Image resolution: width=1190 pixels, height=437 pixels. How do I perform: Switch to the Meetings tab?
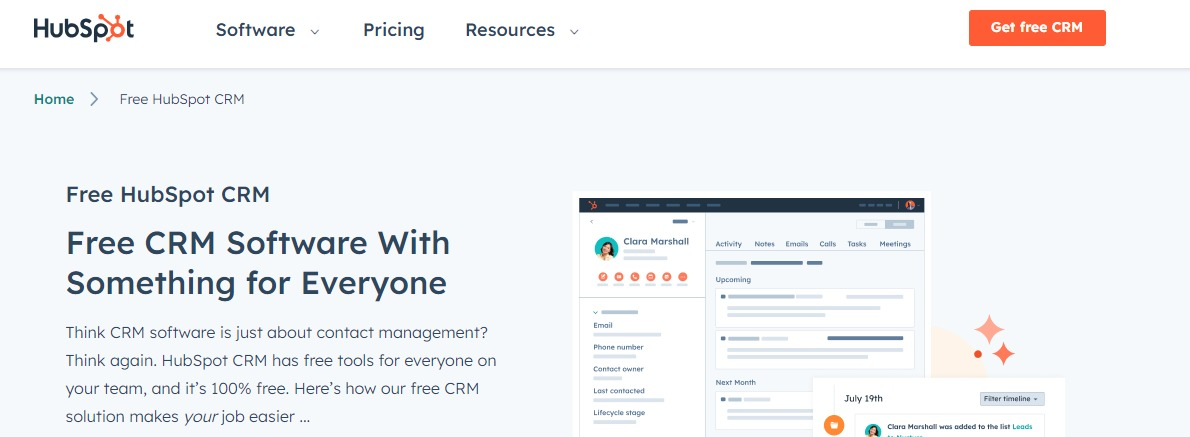tap(894, 244)
